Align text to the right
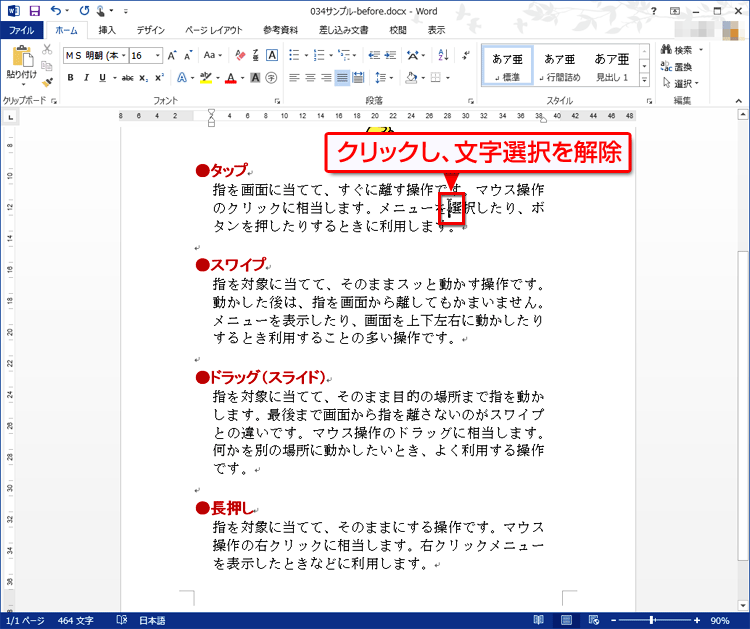The width and height of the screenshot is (750, 629). coord(326,77)
